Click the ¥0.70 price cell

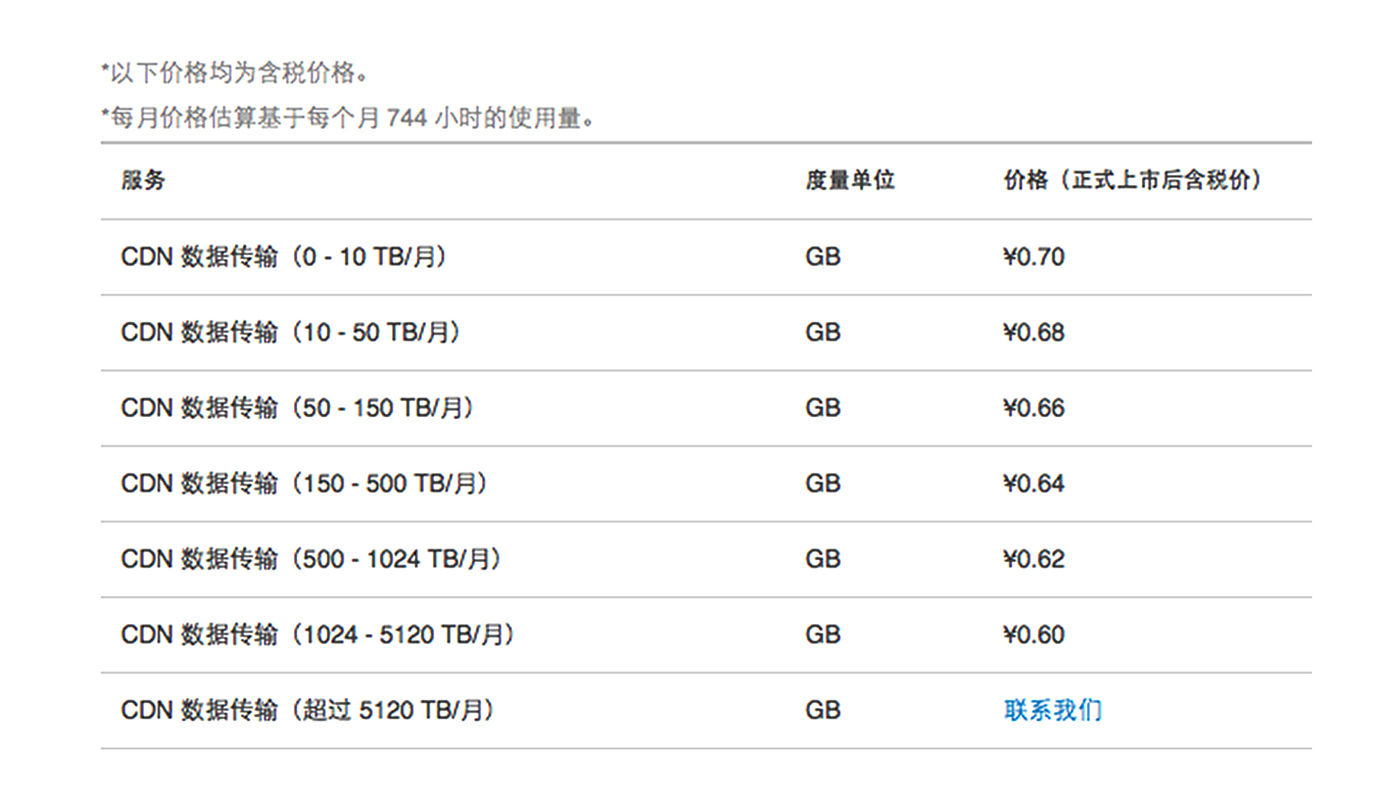(1033, 257)
